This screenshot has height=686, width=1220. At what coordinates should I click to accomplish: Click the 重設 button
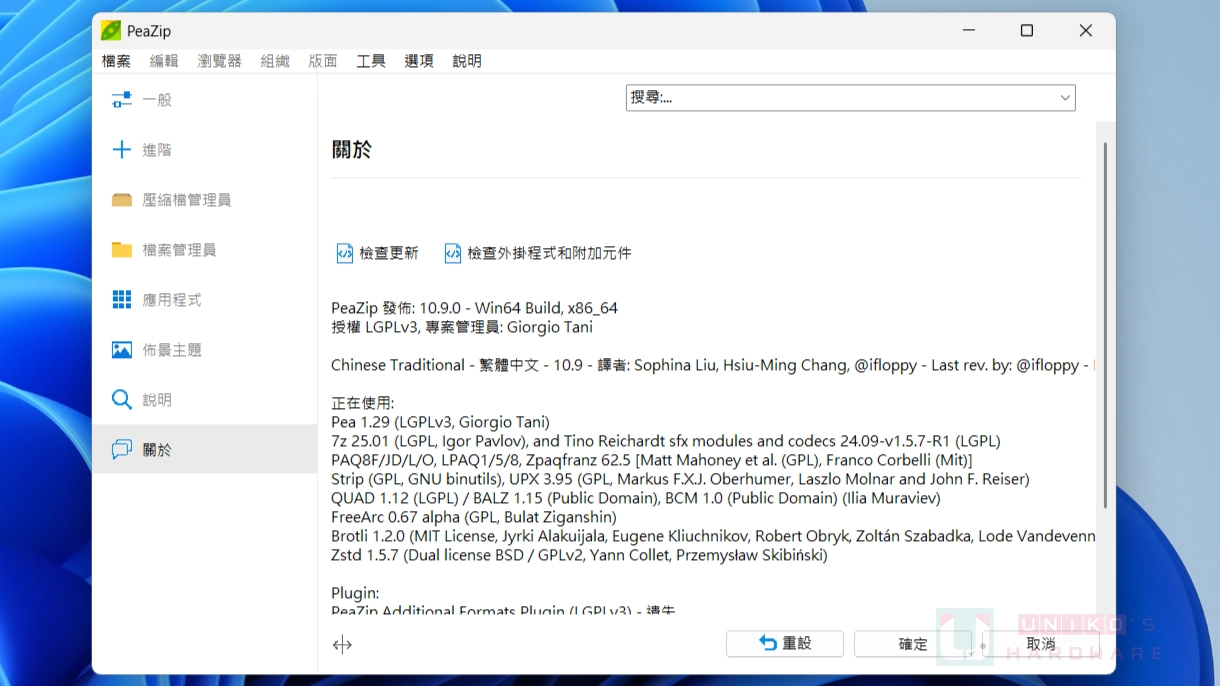tap(785, 643)
